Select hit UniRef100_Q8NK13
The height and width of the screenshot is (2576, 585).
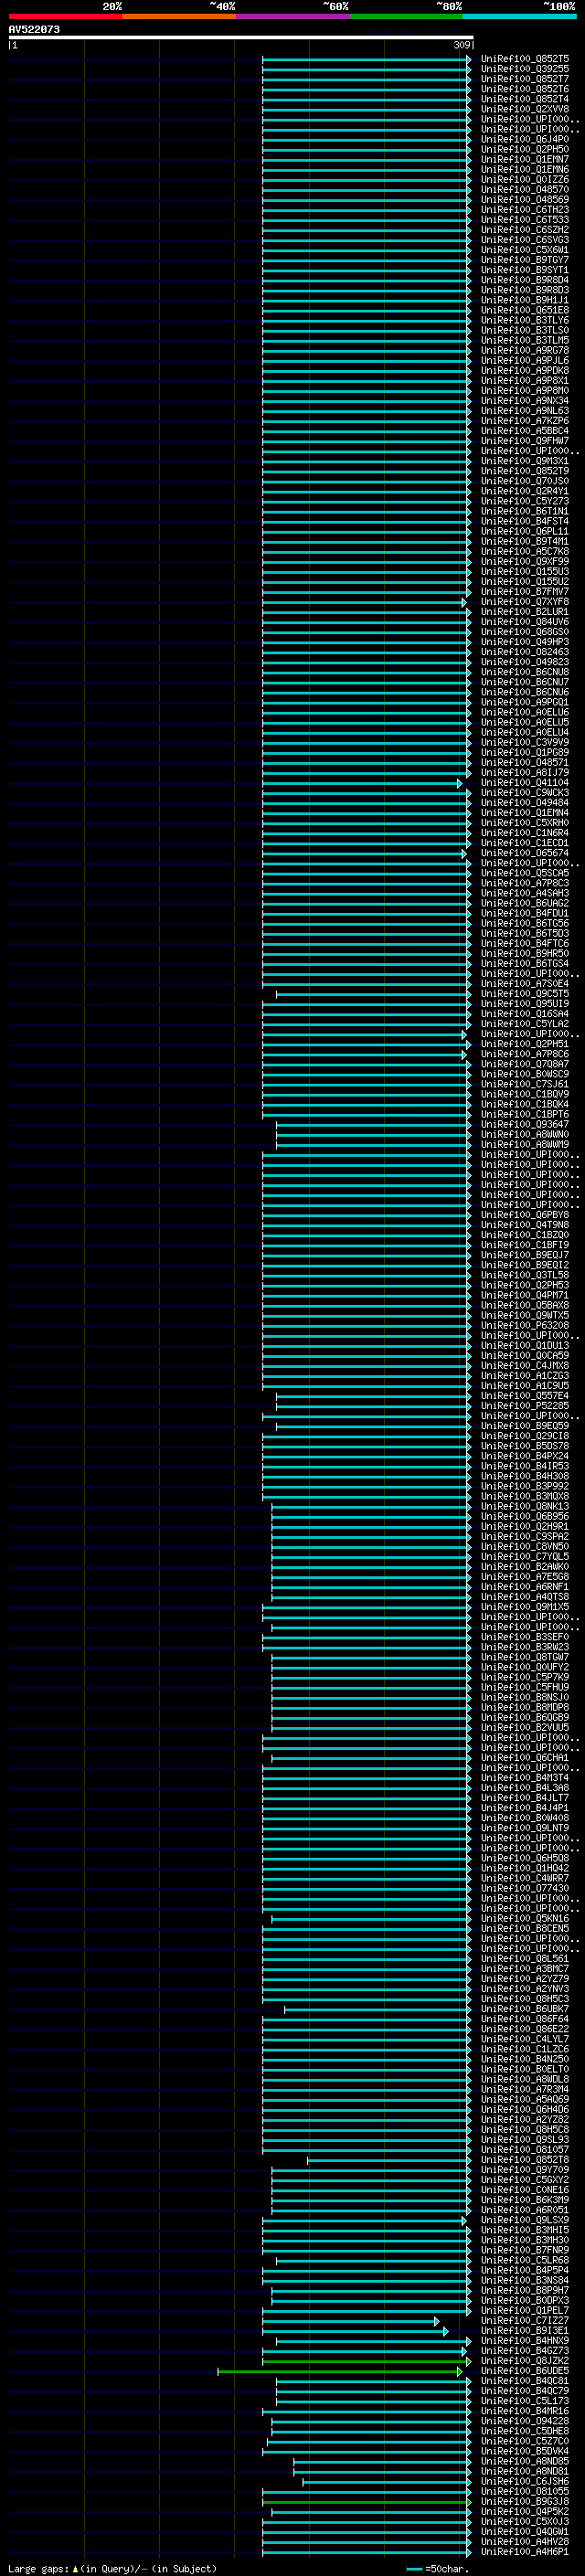tap(524, 1507)
